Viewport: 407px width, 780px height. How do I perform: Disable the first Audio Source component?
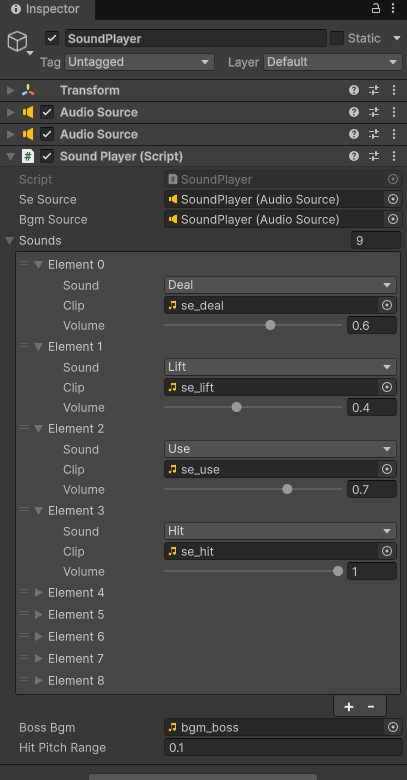click(x=47, y=112)
